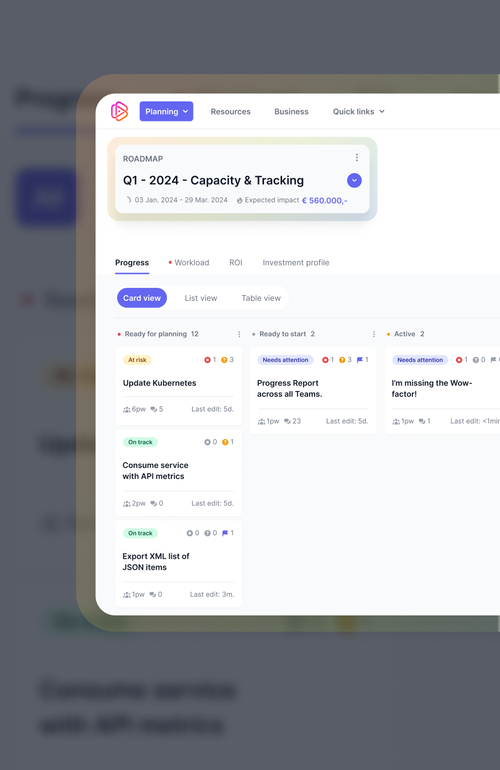Click the app logo icon

(x=119, y=111)
